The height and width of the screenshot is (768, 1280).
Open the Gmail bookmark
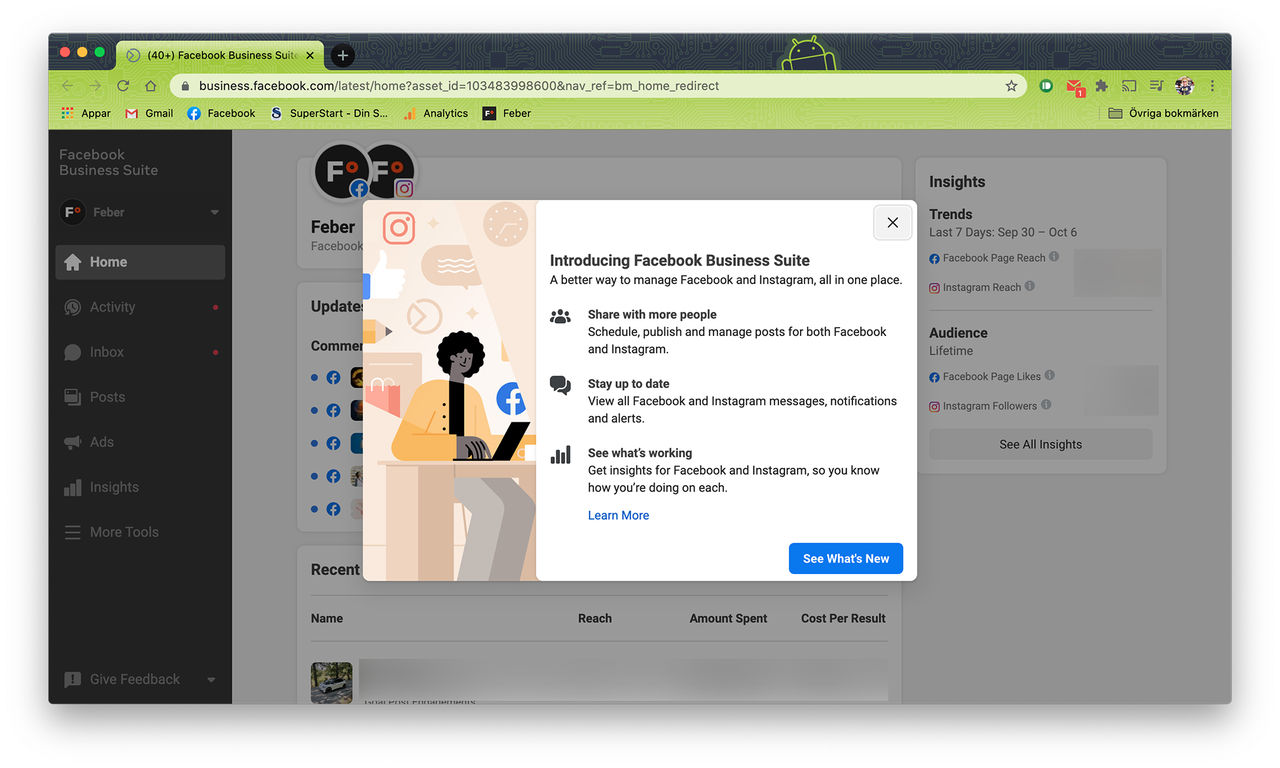[x=149, y=114]
